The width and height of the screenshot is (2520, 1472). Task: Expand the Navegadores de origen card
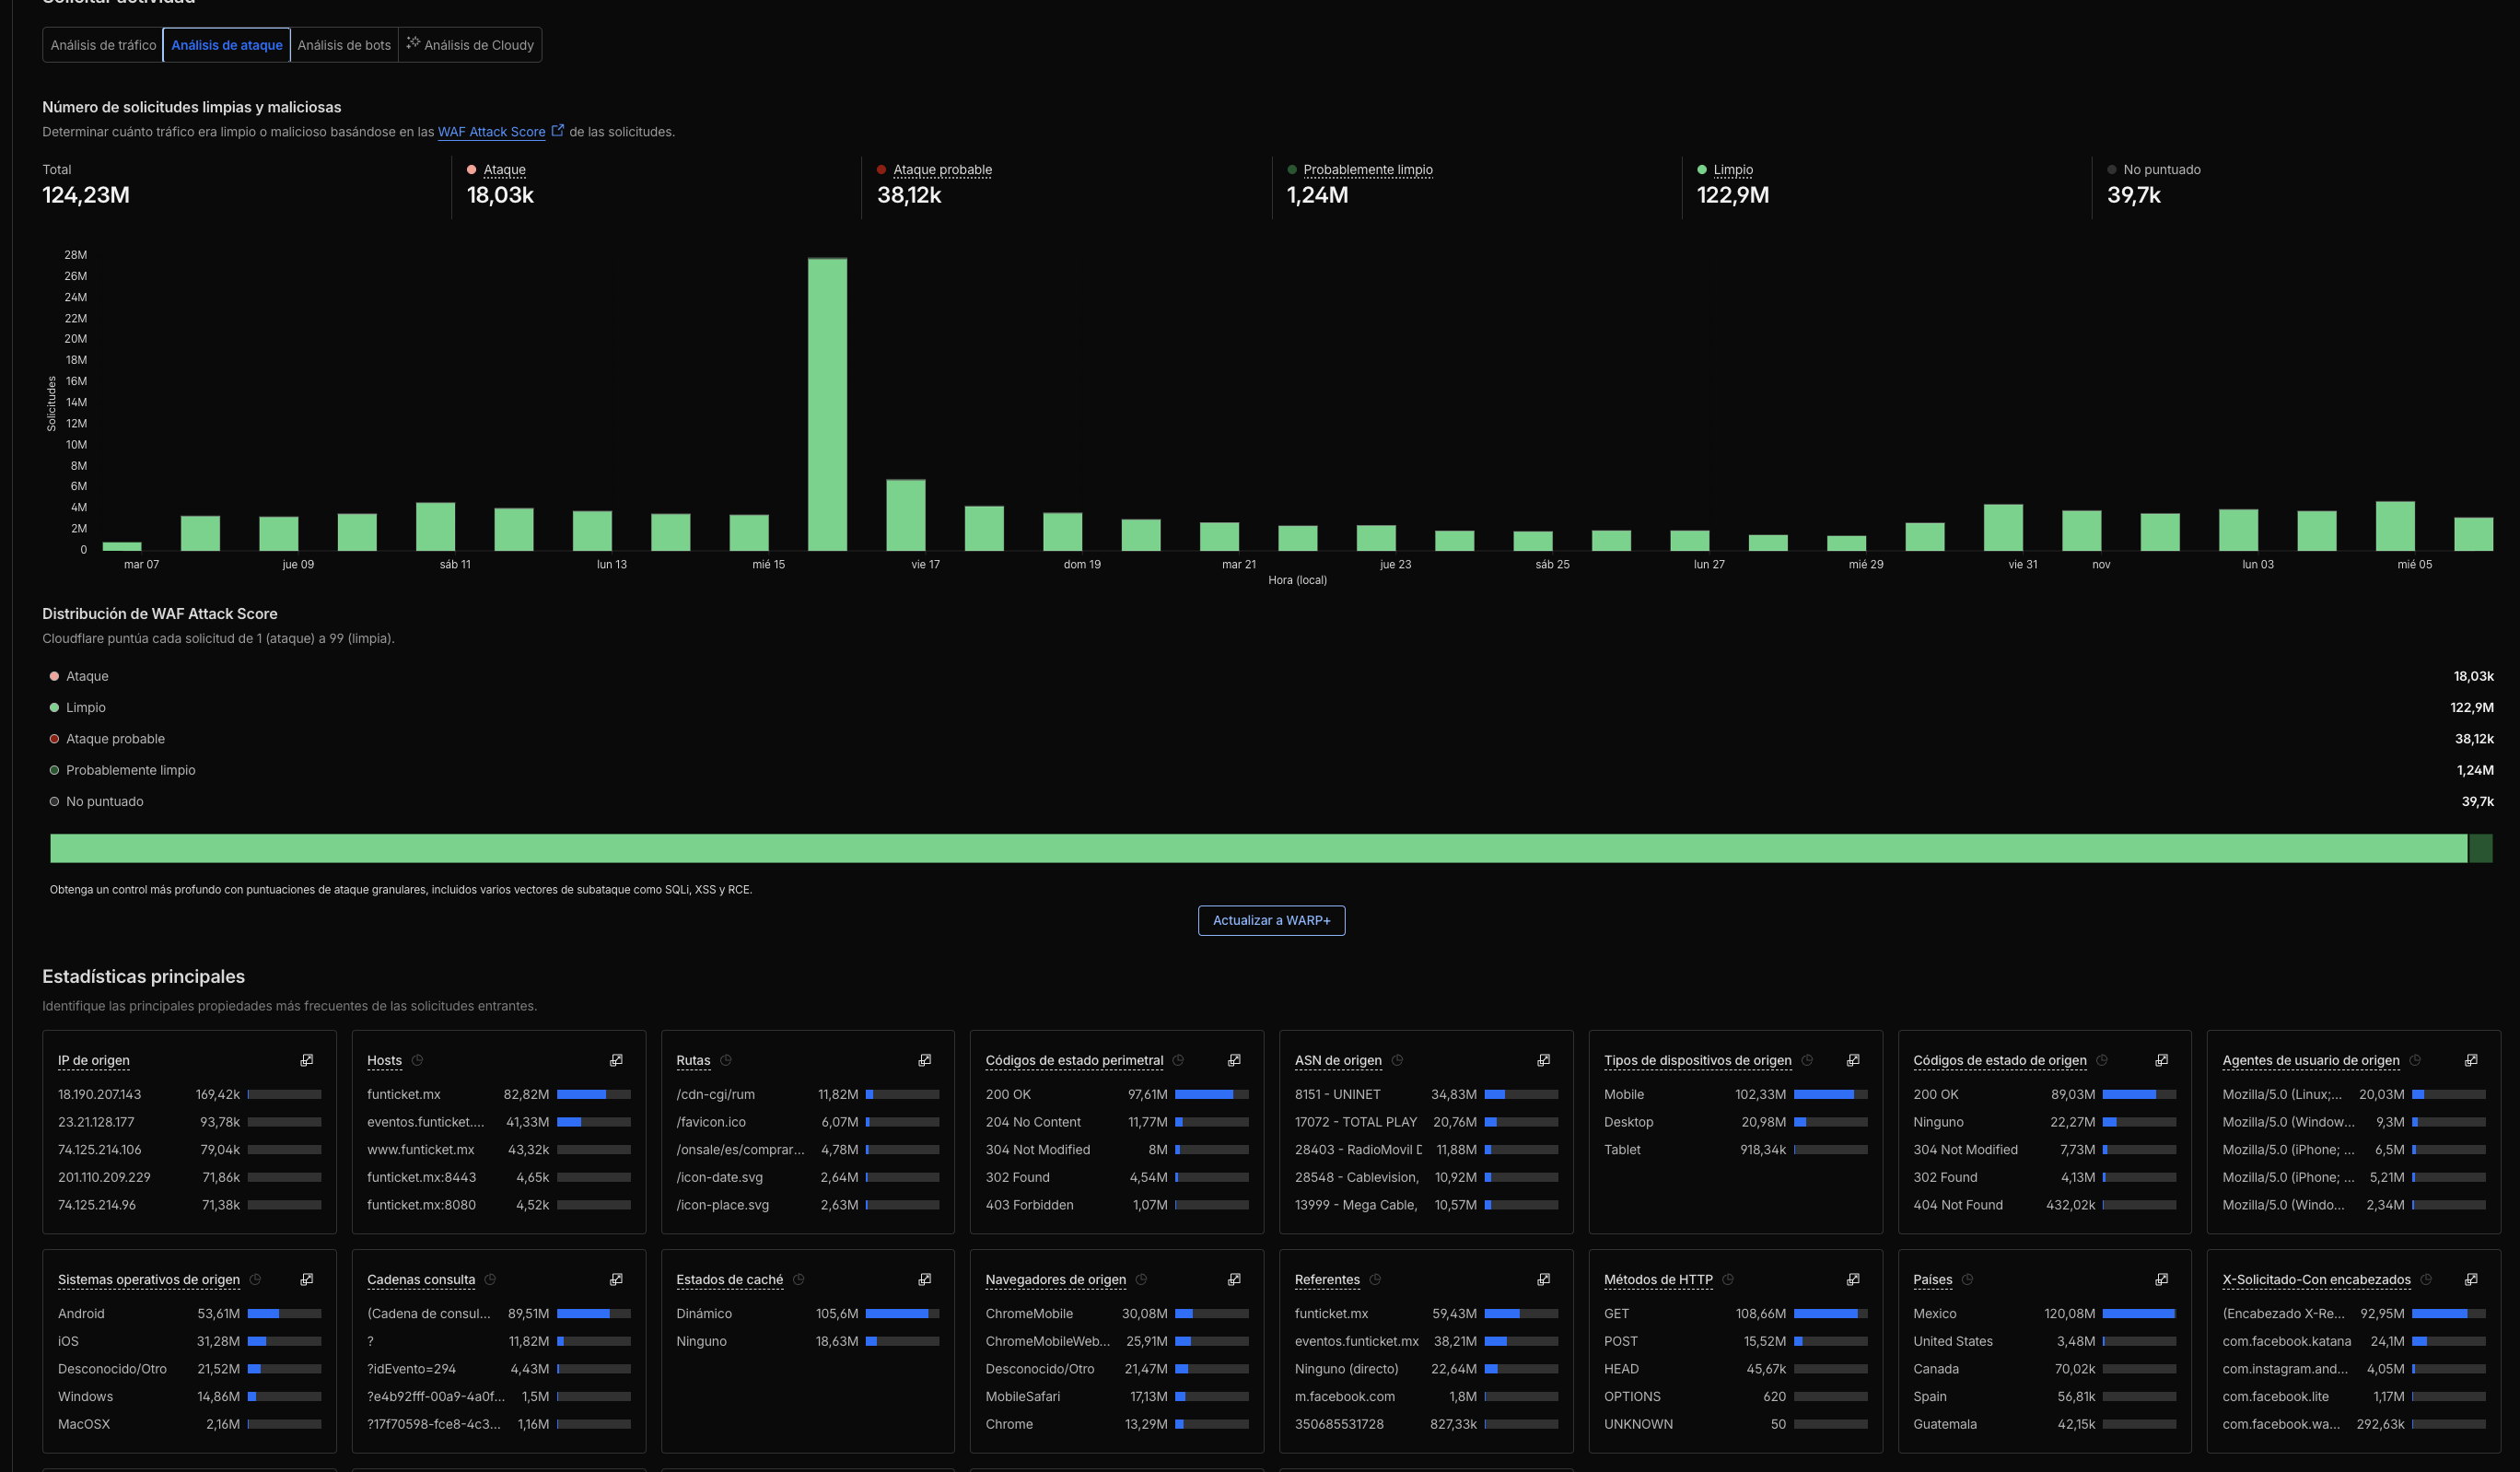(x=1234, y=1279)
